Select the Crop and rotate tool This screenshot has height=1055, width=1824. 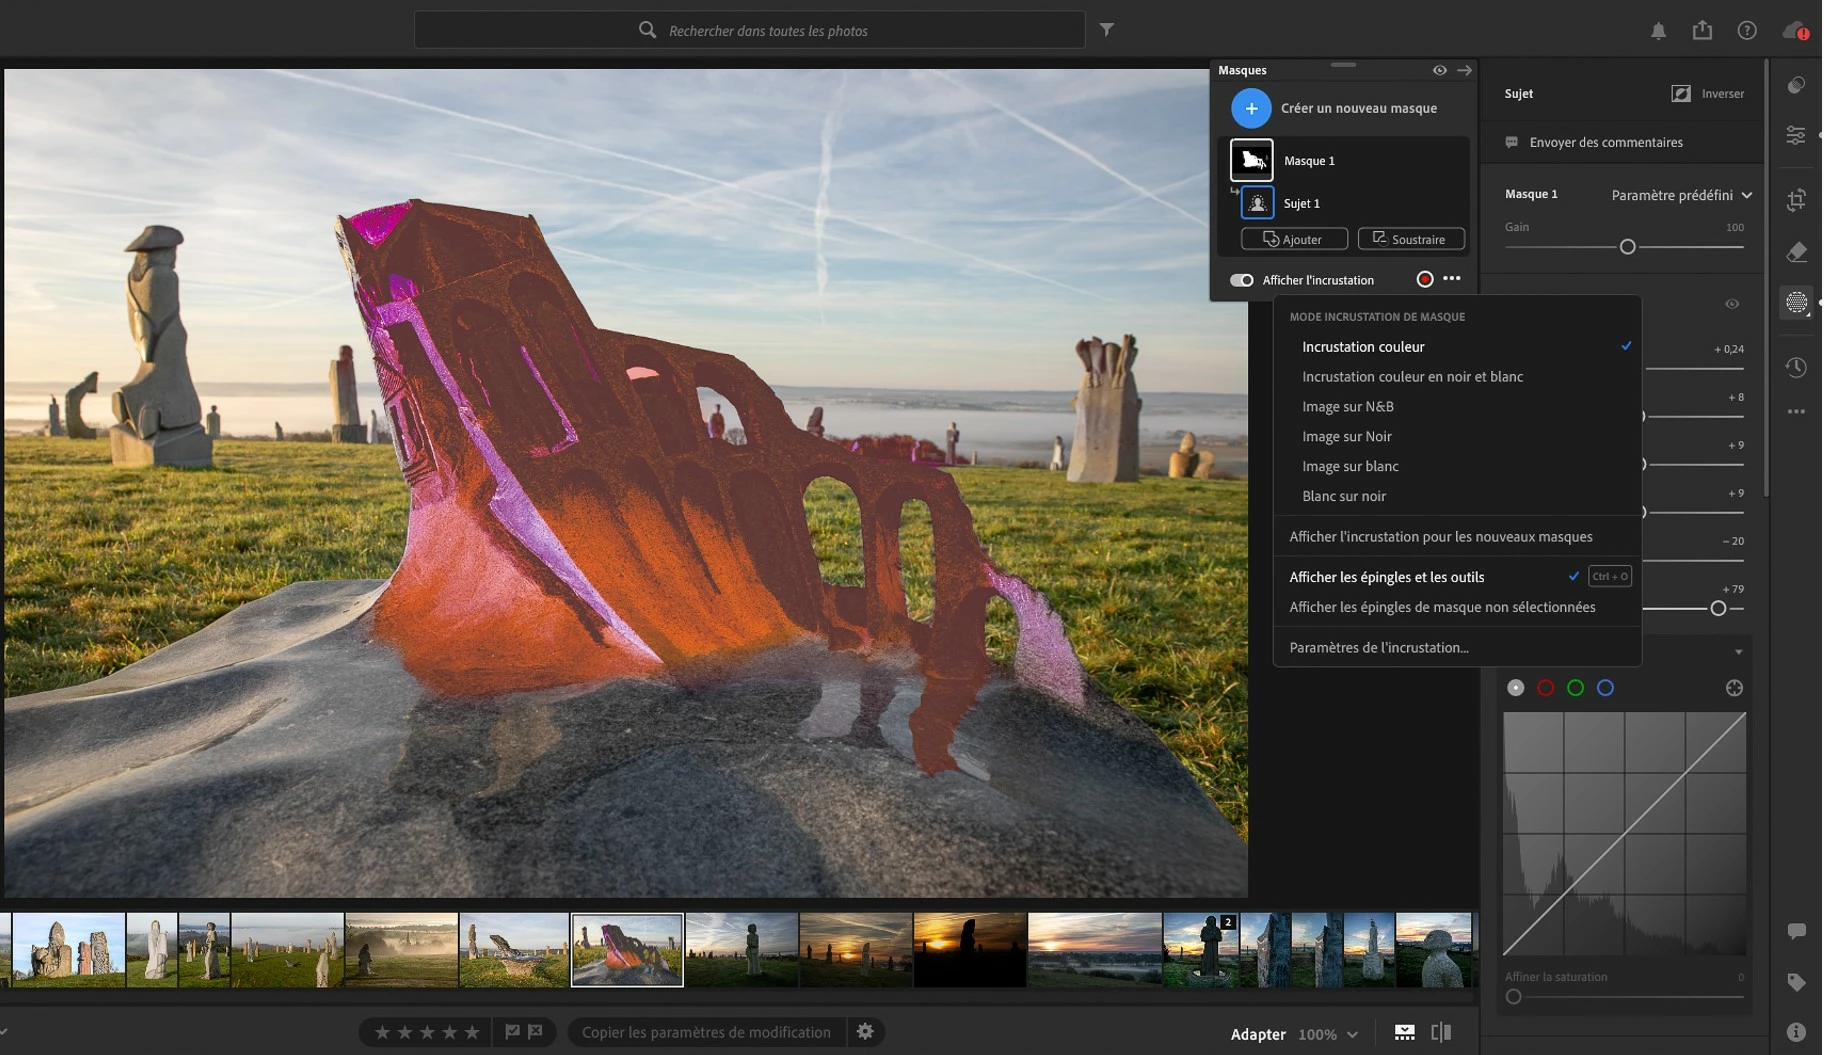[1797, 200]
